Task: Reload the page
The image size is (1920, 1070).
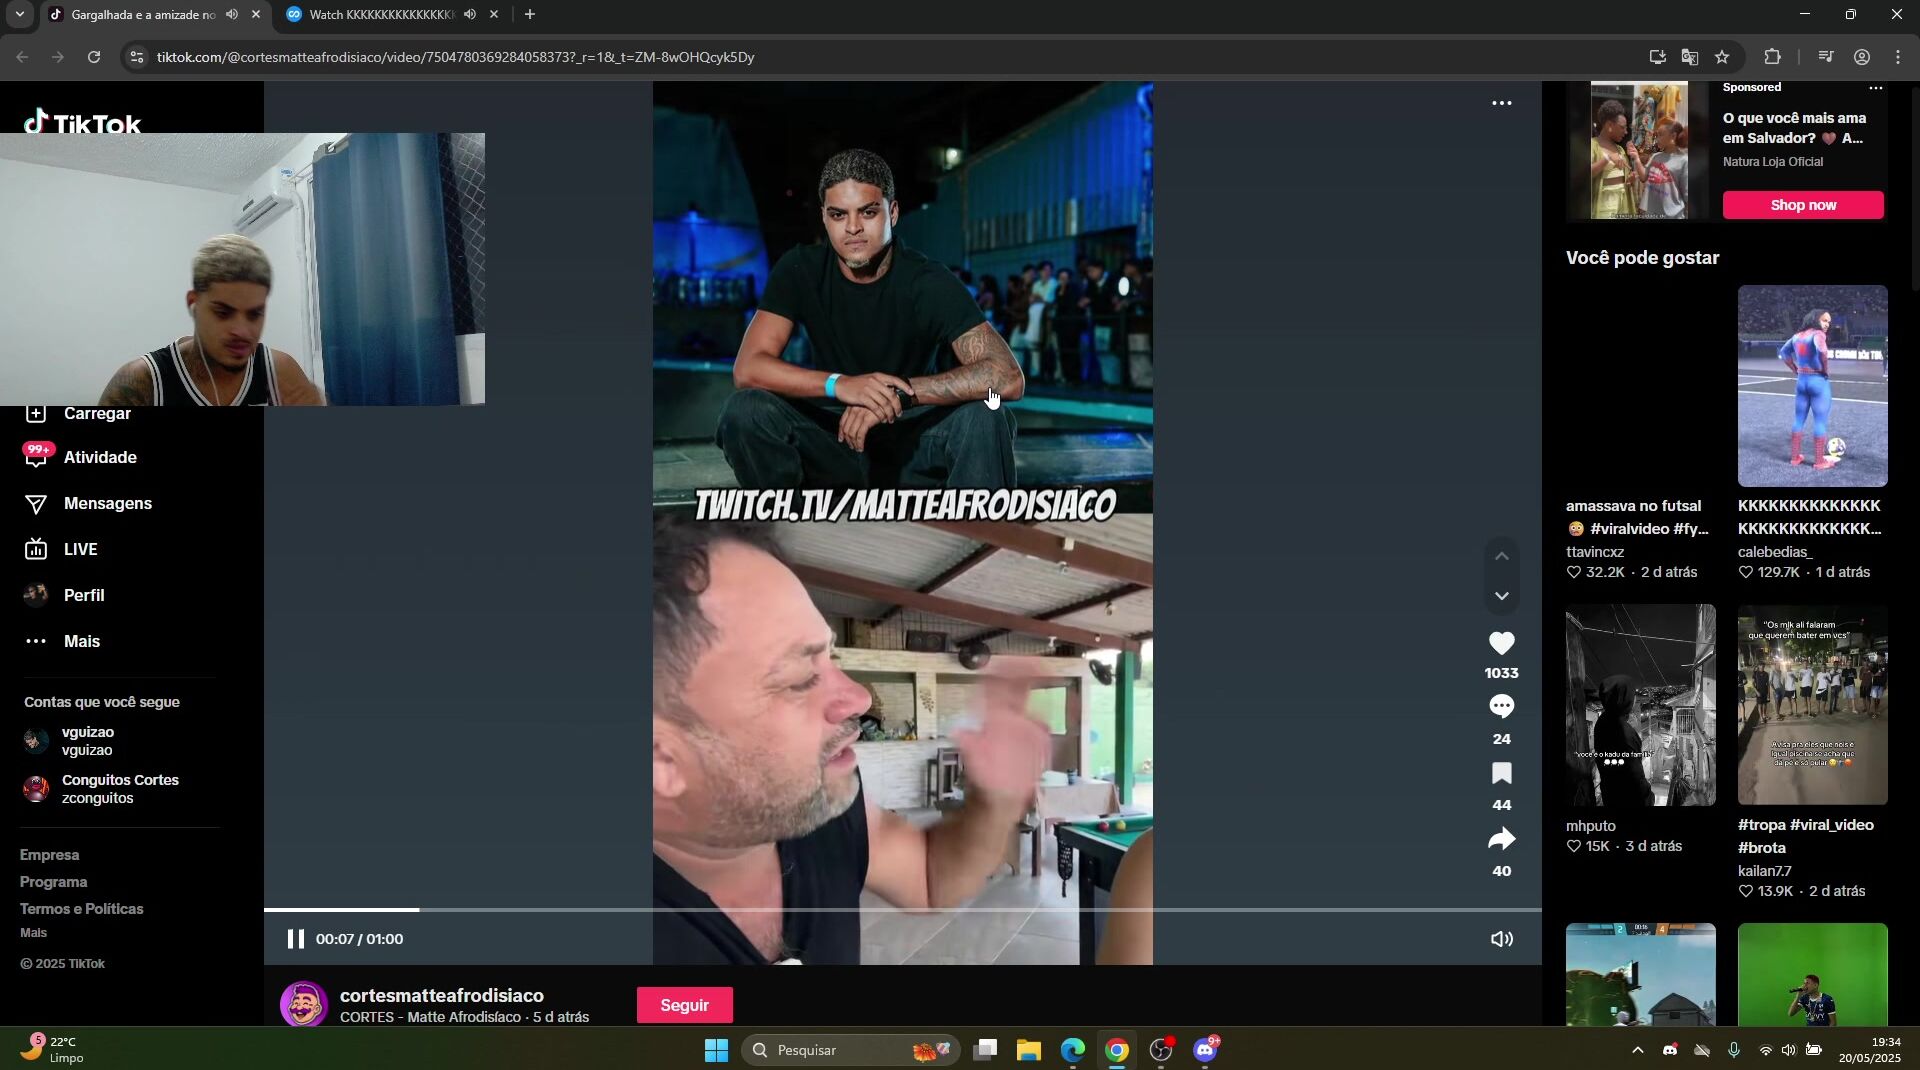Action: (94, 57)
